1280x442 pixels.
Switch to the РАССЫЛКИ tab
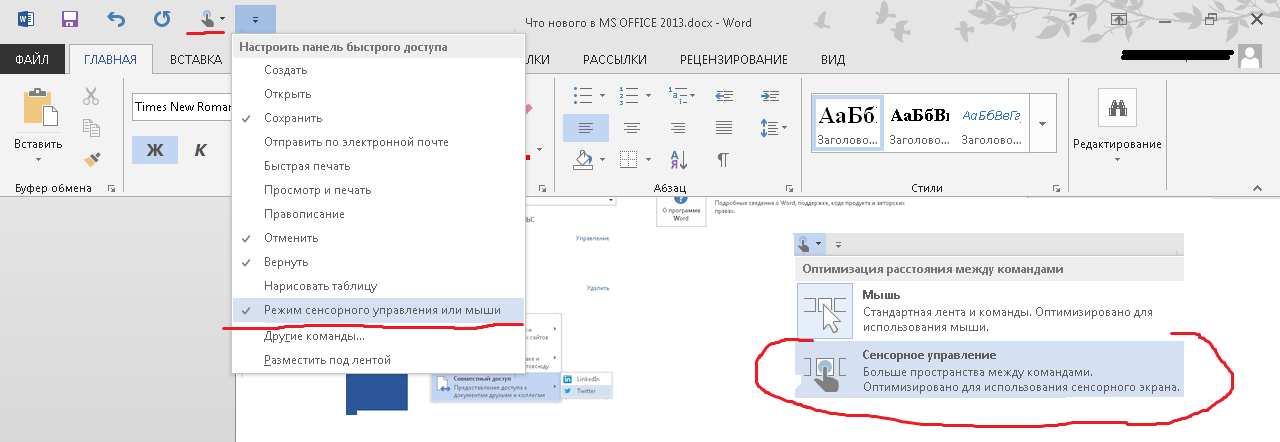[615, 59]
